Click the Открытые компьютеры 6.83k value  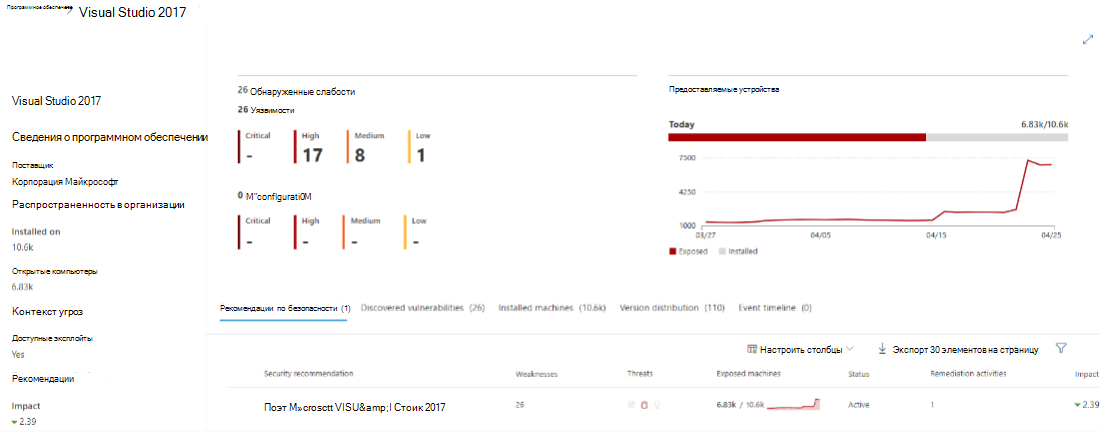pyautogui.click(x=22, y=286)
